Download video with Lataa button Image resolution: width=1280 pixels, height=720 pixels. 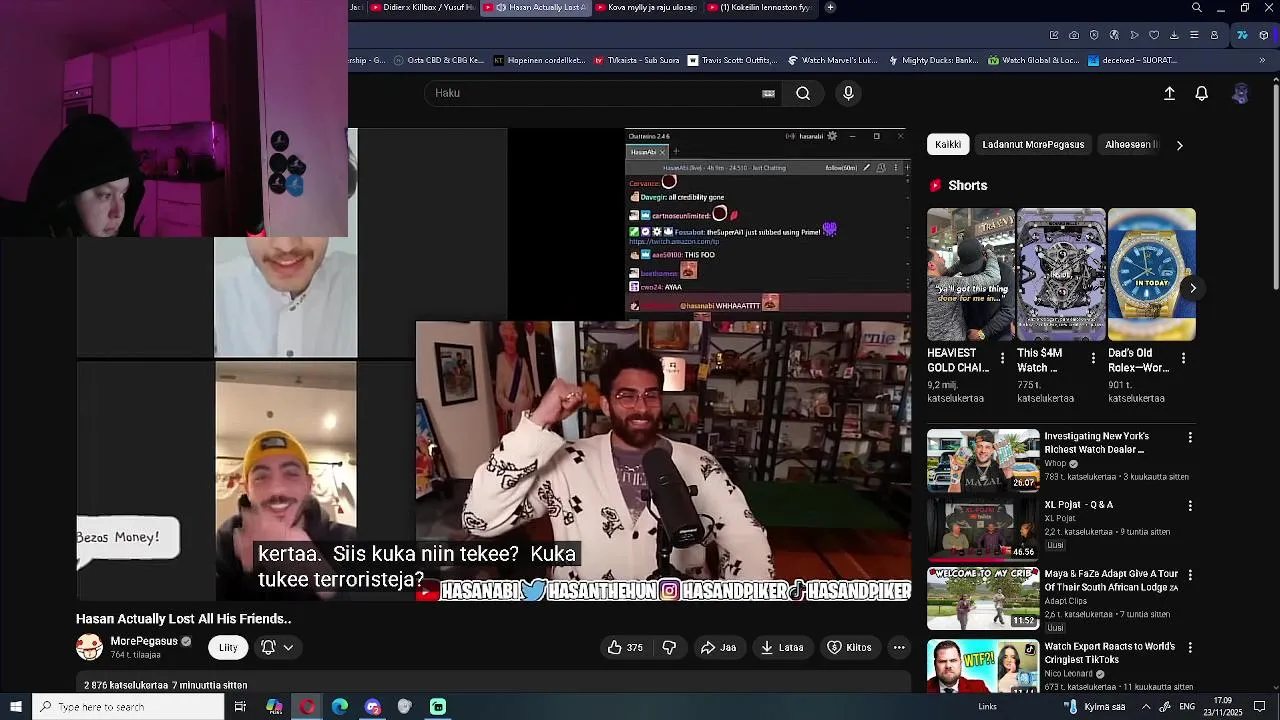[782, 647]
